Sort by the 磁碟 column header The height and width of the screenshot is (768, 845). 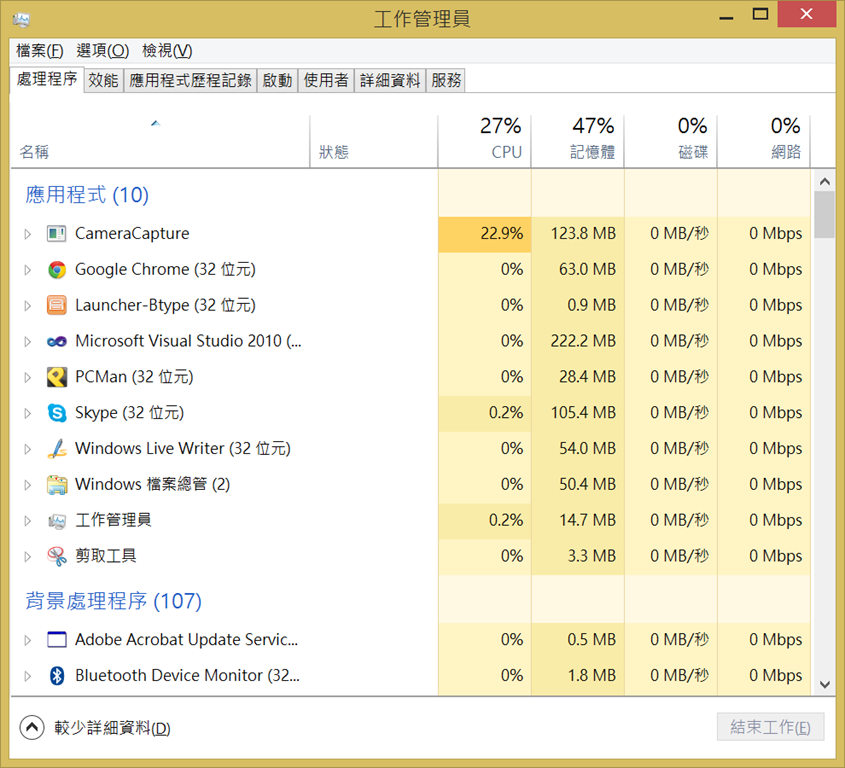click(x=671, y=141)
